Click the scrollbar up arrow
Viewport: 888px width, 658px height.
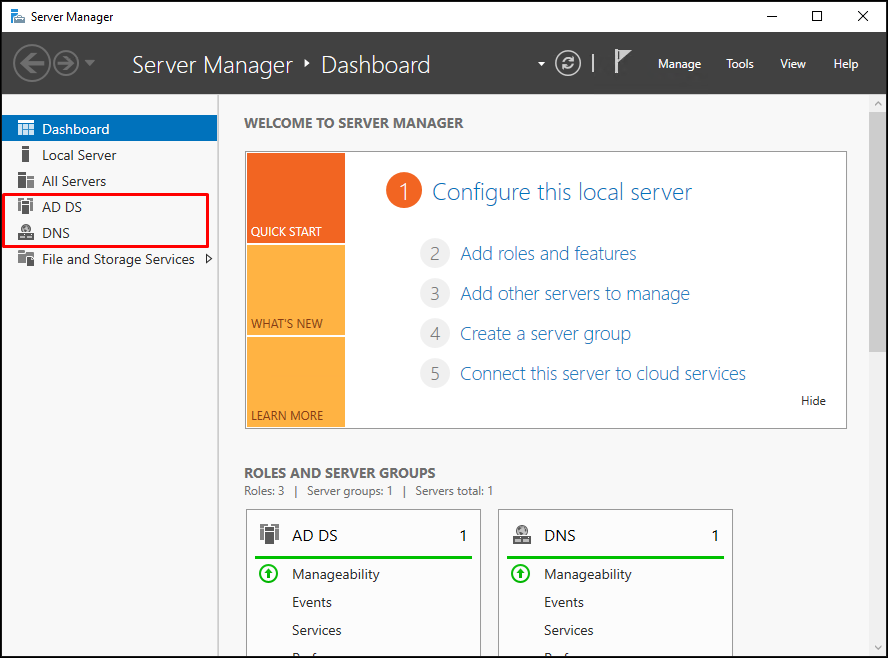tap(878, 104)
